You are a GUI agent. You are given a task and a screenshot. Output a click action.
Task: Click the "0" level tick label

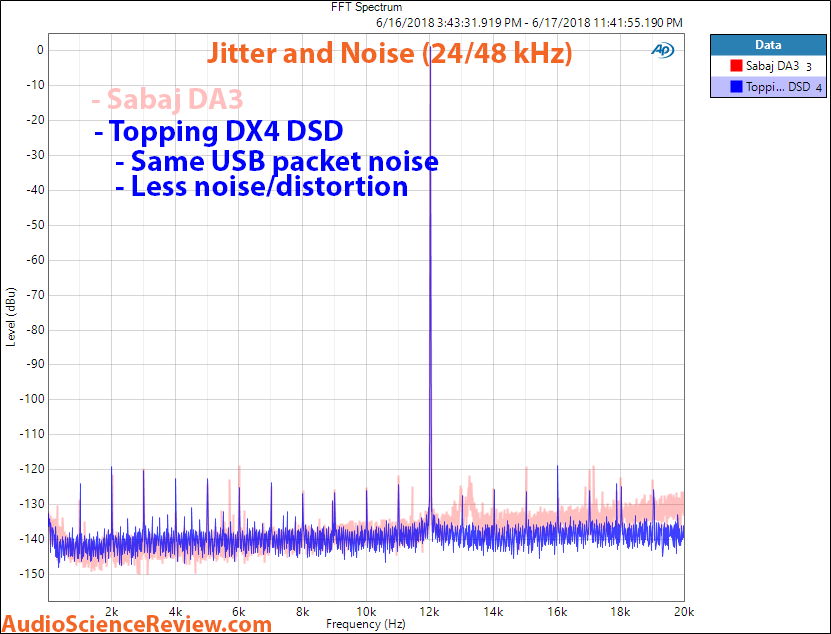tap(40, 50)
